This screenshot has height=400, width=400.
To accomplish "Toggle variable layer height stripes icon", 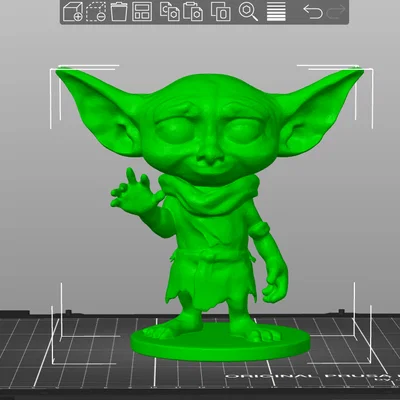I will 276,12.
